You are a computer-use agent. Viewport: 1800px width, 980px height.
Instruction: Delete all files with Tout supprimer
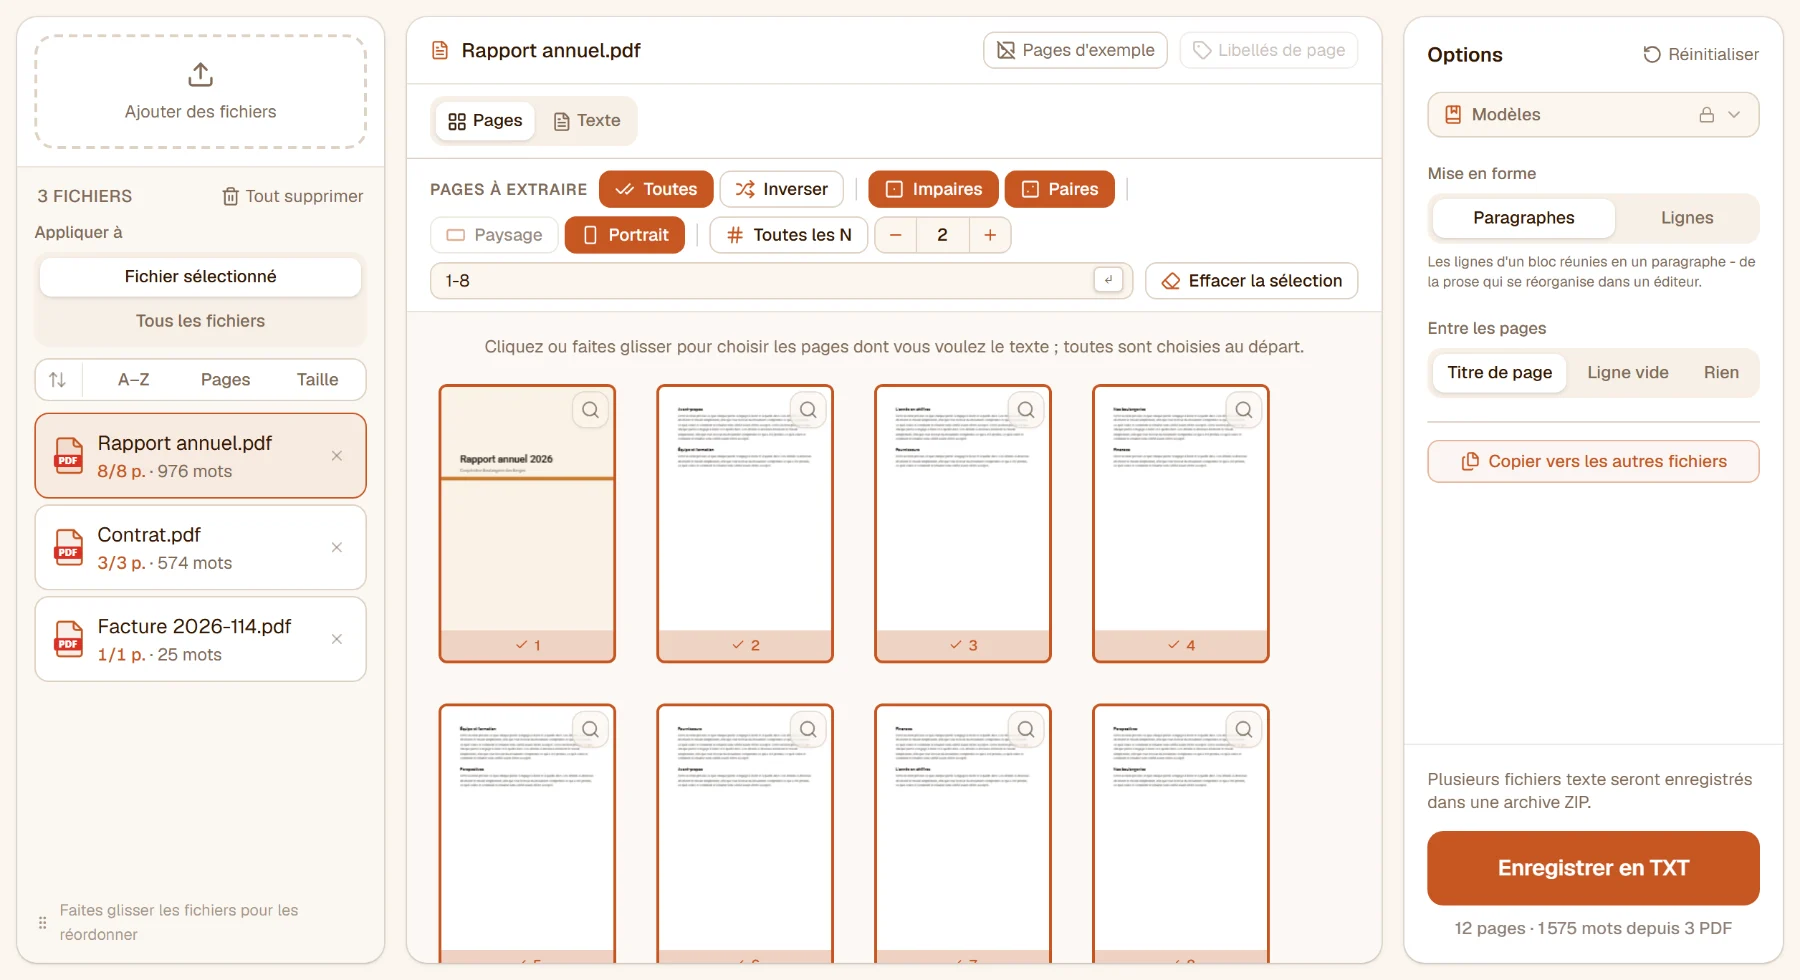[x=292, y=196]
